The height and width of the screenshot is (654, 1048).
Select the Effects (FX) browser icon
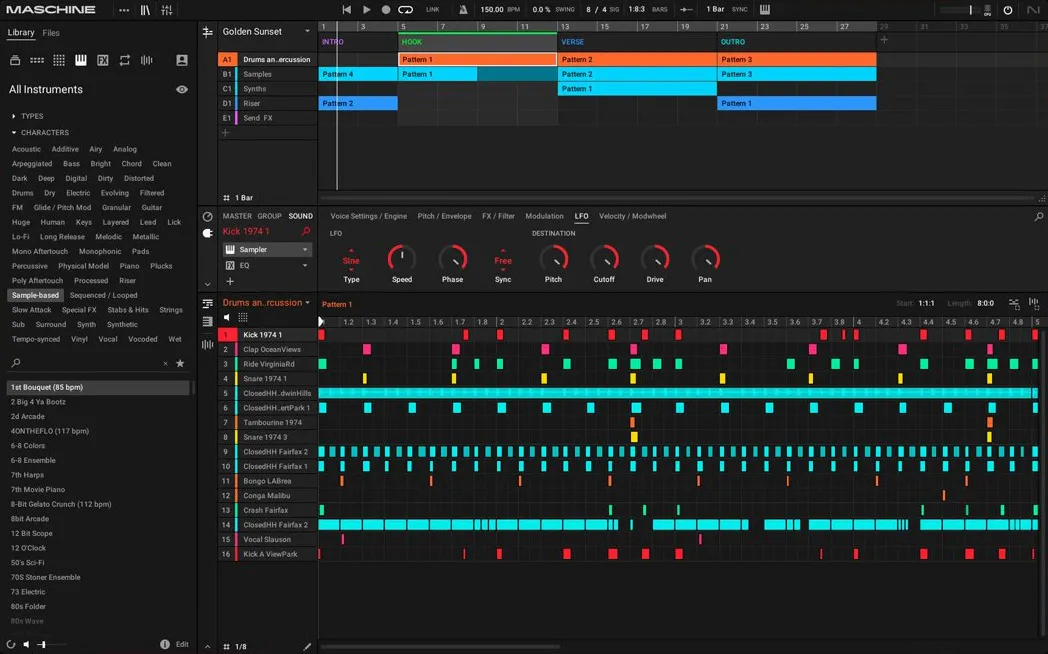pyautogui.click(x=103, y=61)
